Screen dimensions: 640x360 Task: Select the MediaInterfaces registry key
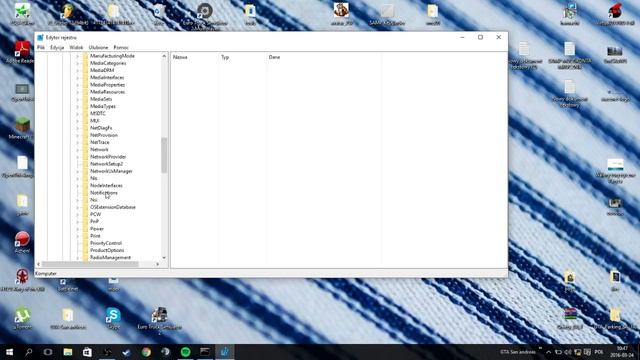point(107,78)
